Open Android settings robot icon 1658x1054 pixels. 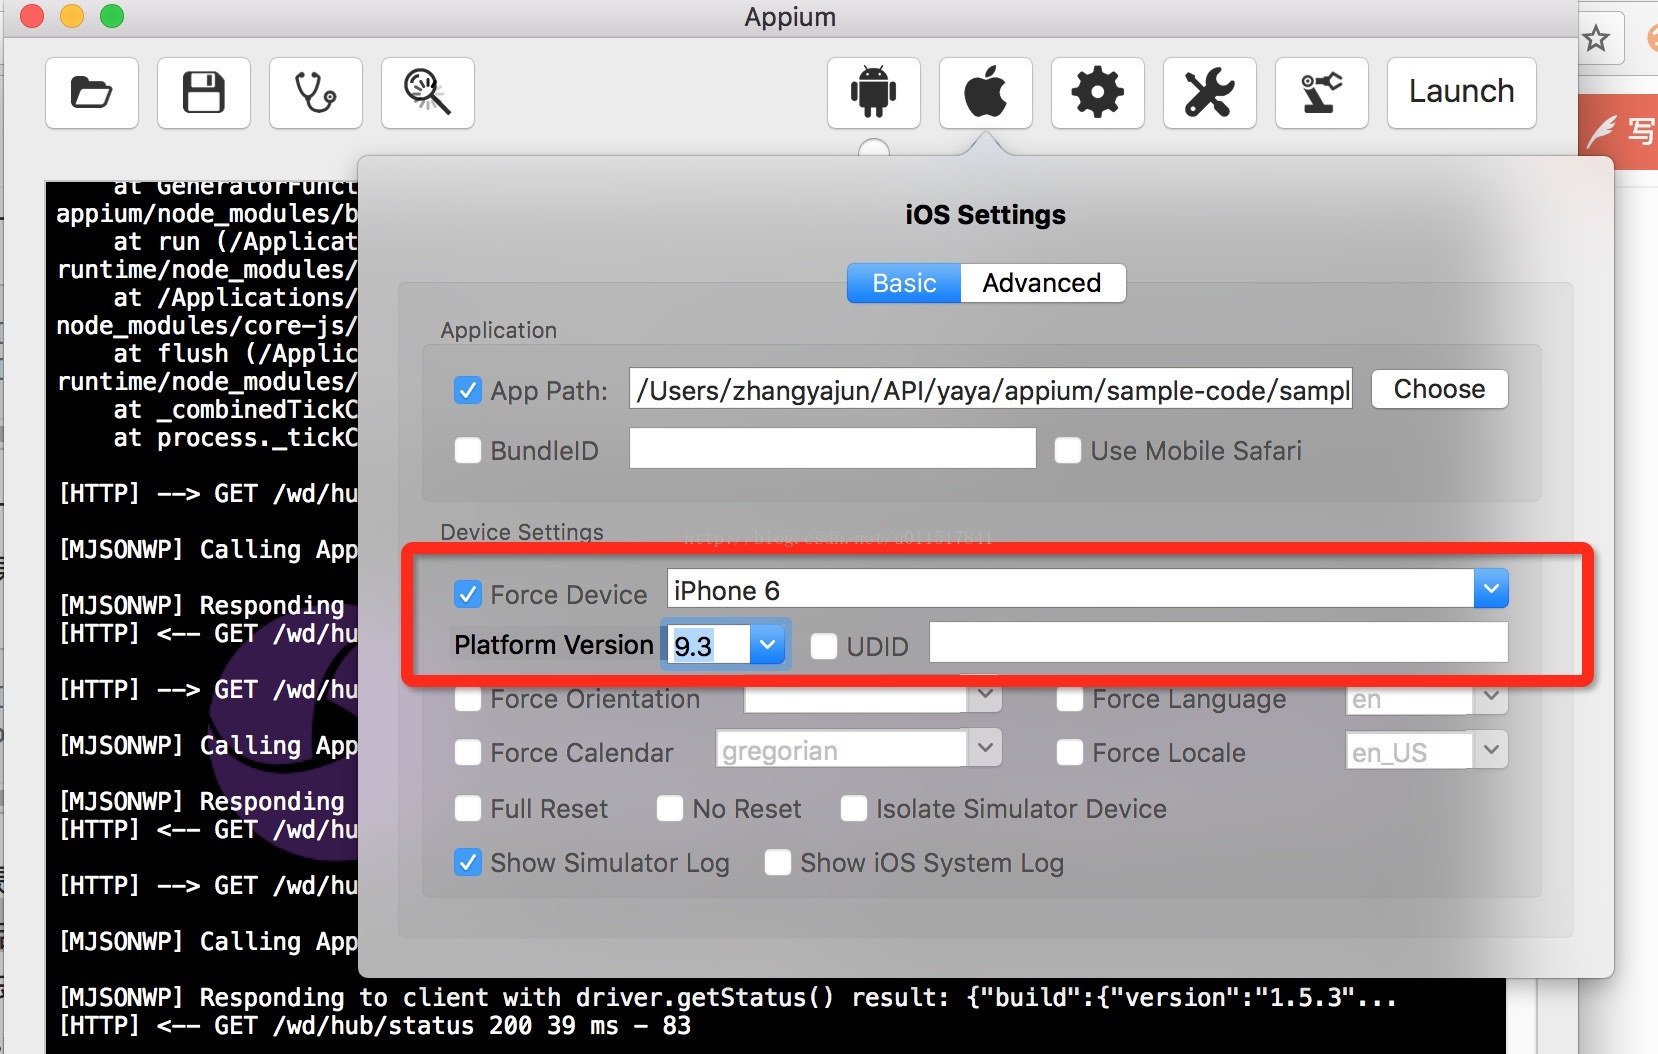(x=874, y=93)
